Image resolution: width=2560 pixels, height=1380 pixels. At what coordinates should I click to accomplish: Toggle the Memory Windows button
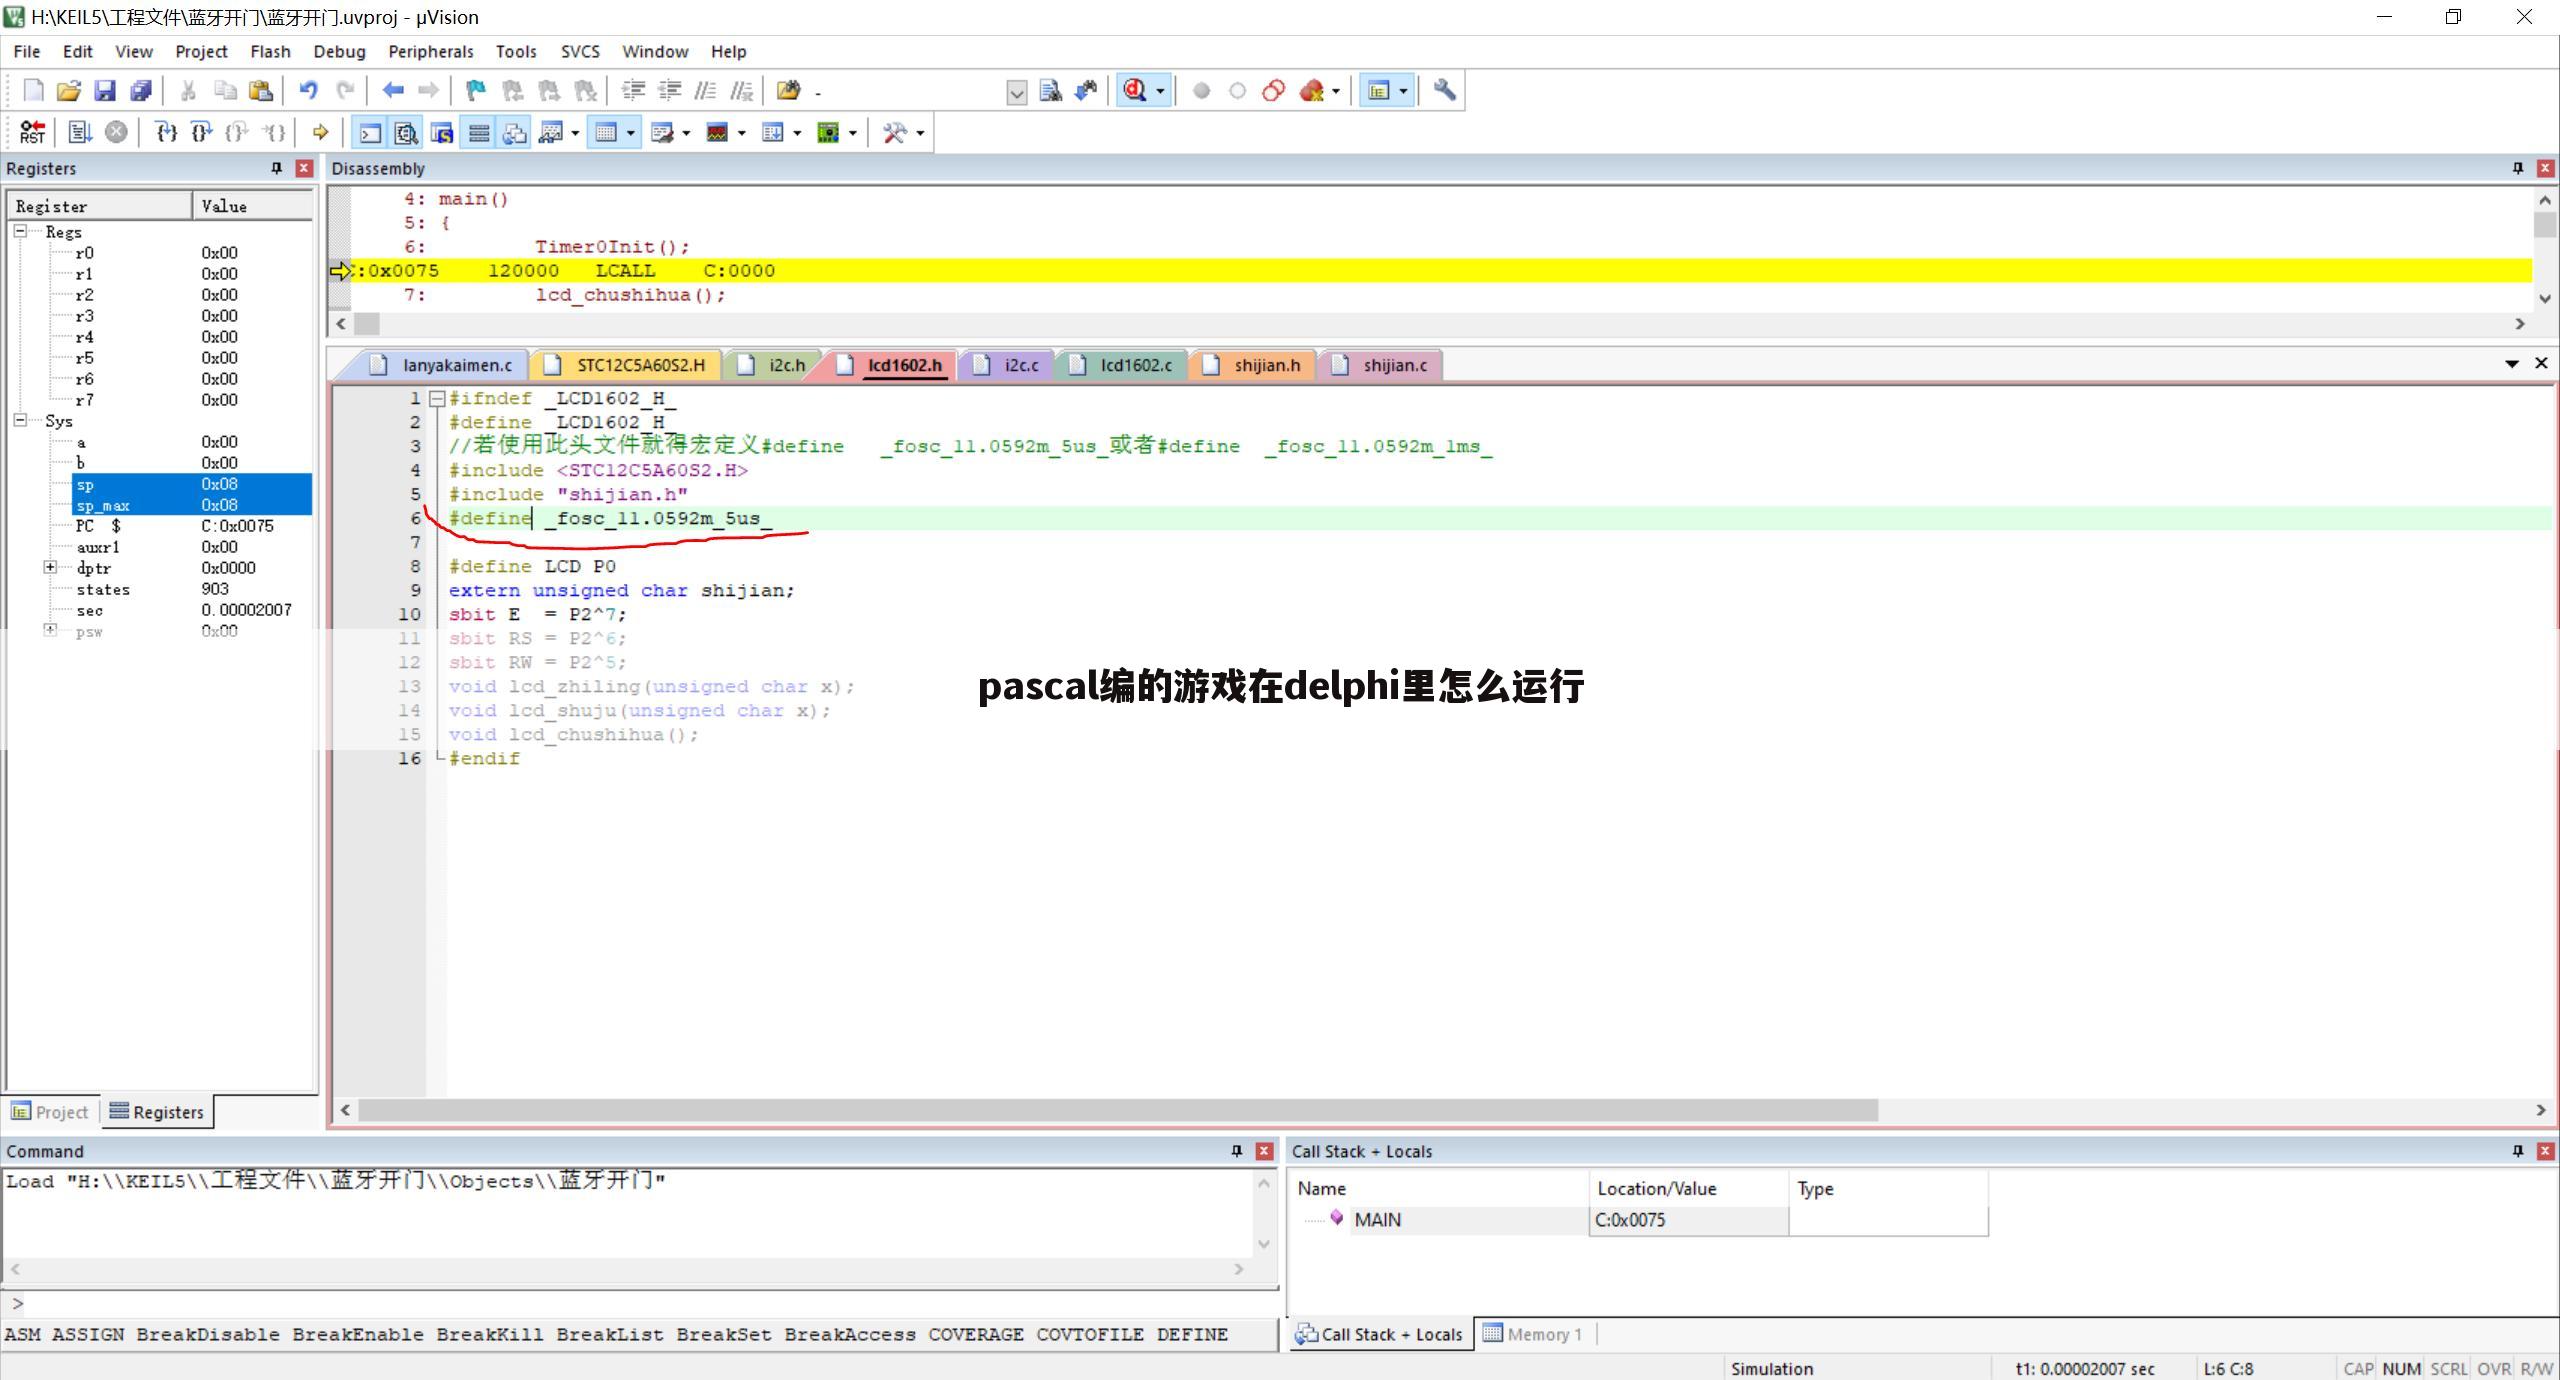point(606,132)
